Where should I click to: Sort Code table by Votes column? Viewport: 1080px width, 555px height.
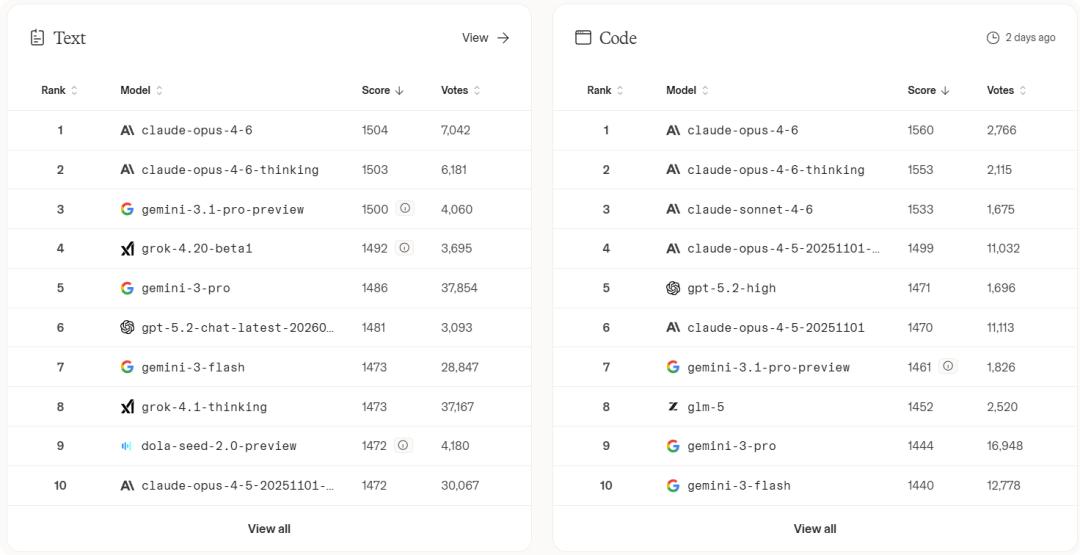[x=1006, y=90]
